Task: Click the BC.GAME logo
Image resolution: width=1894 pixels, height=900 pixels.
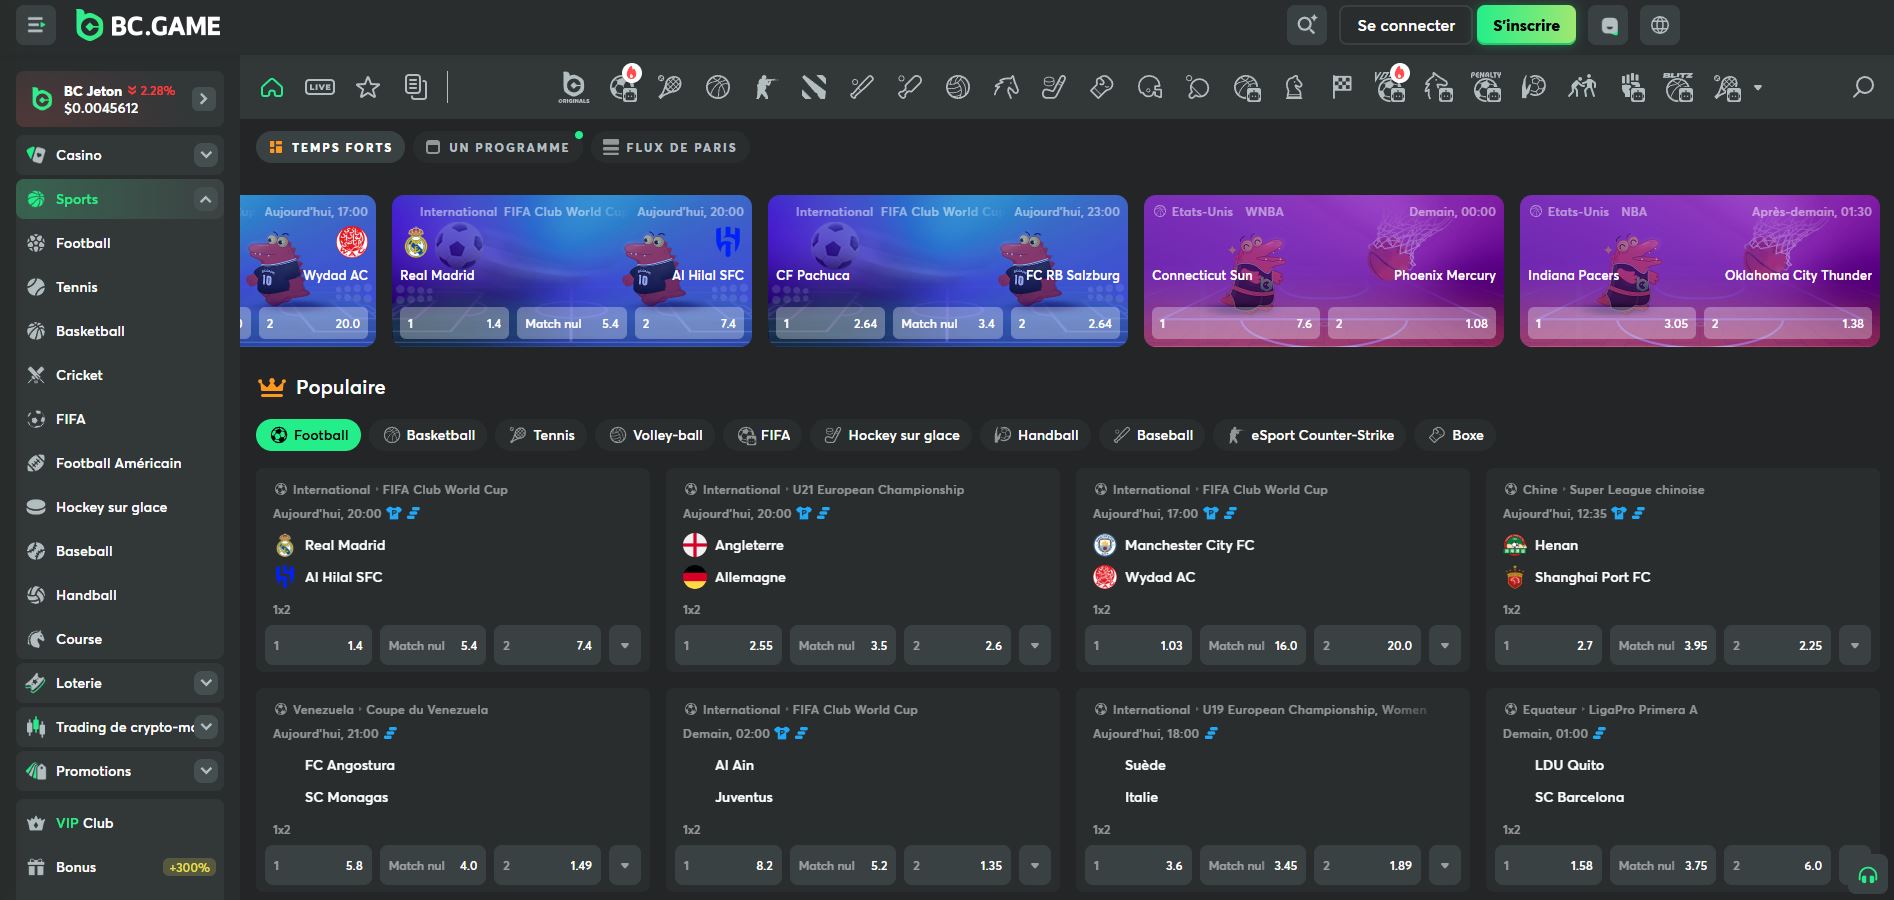Action: tap(149, 26)
